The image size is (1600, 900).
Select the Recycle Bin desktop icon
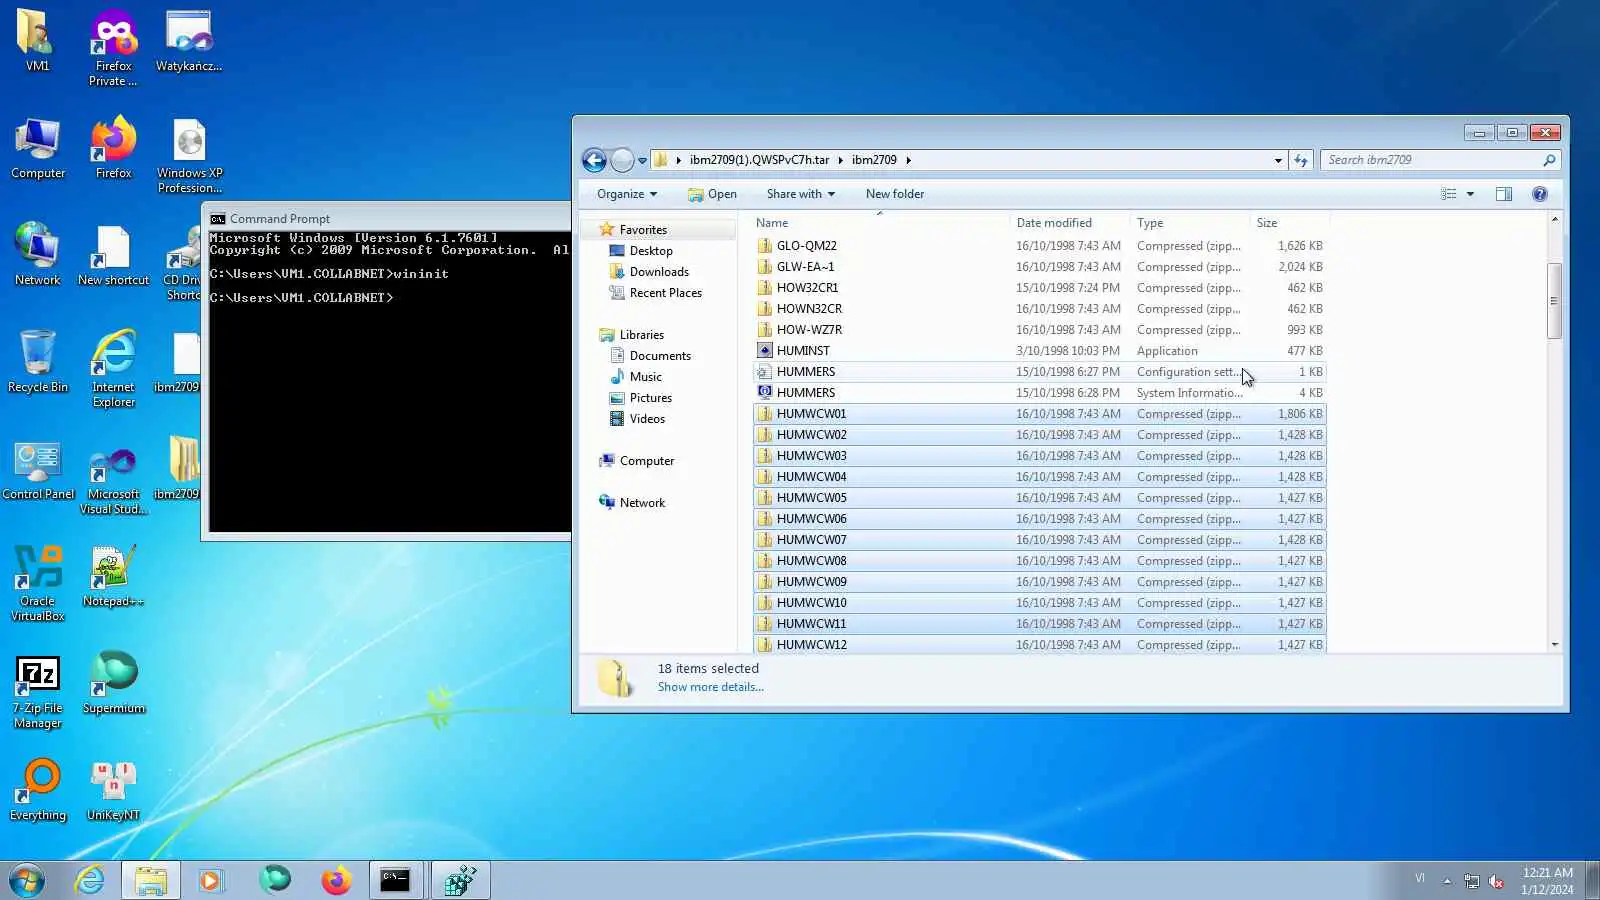point(38,362)
